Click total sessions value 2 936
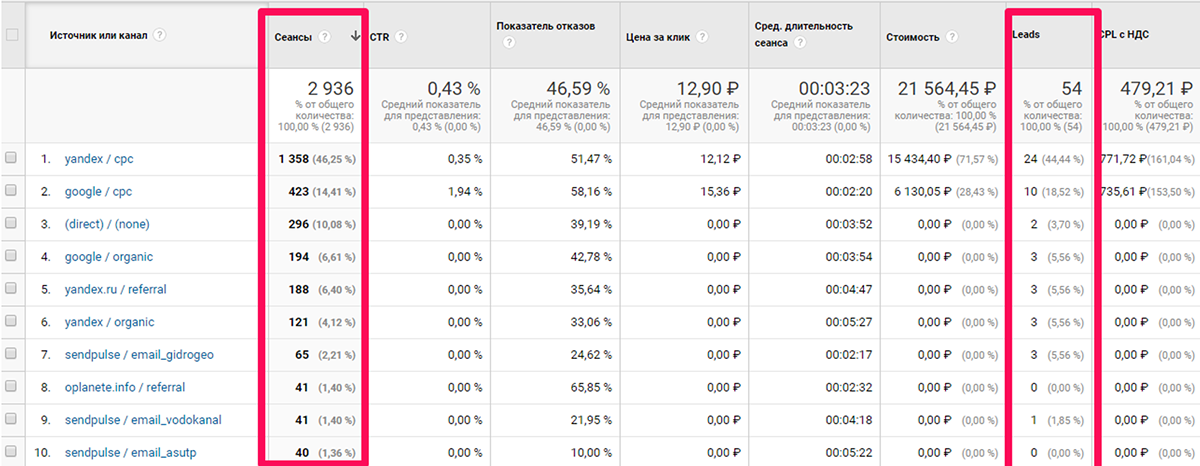 point(331,89)
